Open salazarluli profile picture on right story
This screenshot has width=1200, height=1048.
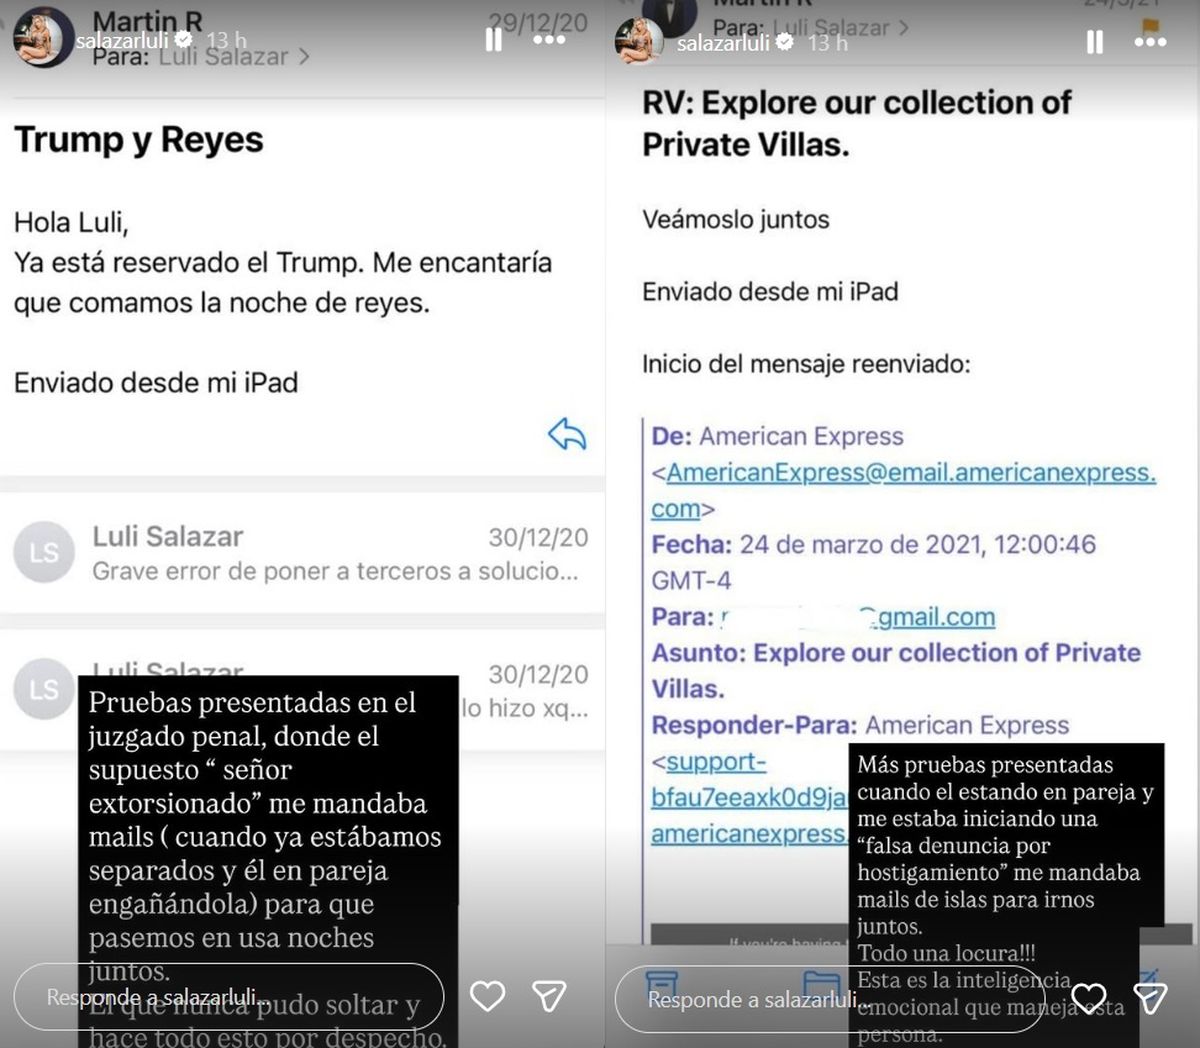(x=640, y=41)
